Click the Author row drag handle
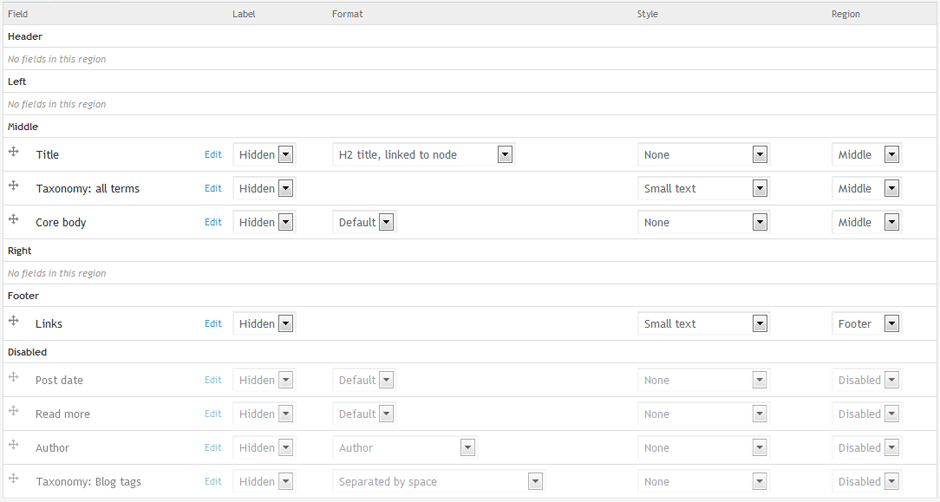The height and width of the screenshot is (502, 940). 14,445
